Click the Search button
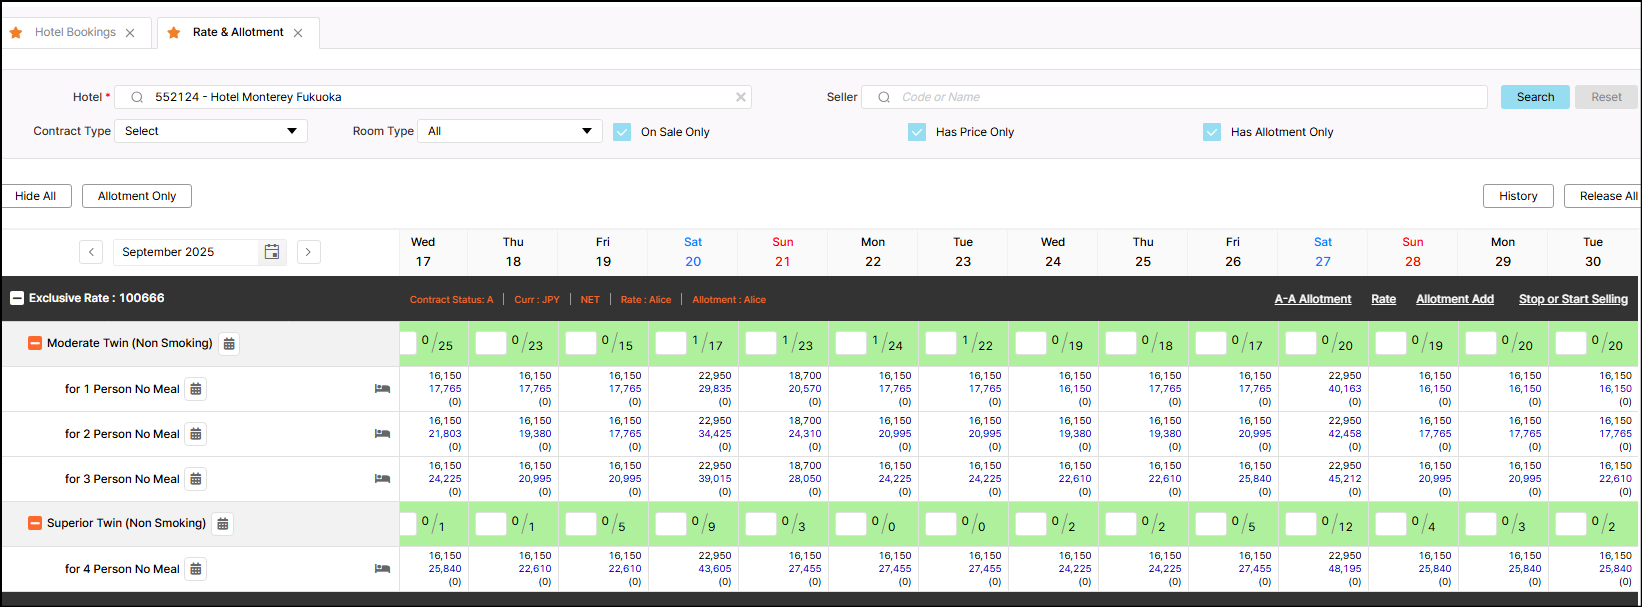 (x=1534, y=97)
